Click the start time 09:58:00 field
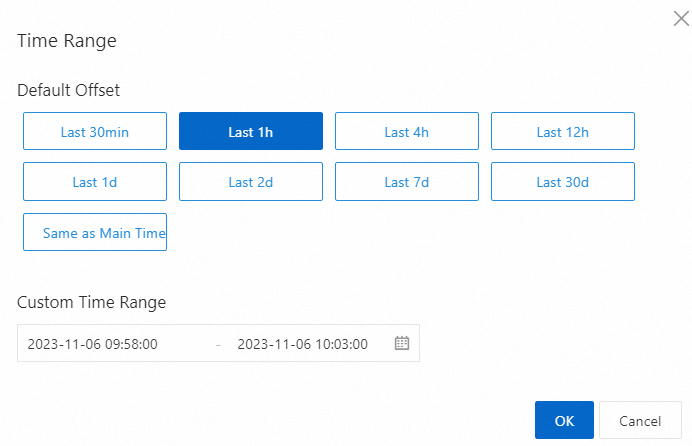Viewport: 692px width, 446px height. [92, 344]
